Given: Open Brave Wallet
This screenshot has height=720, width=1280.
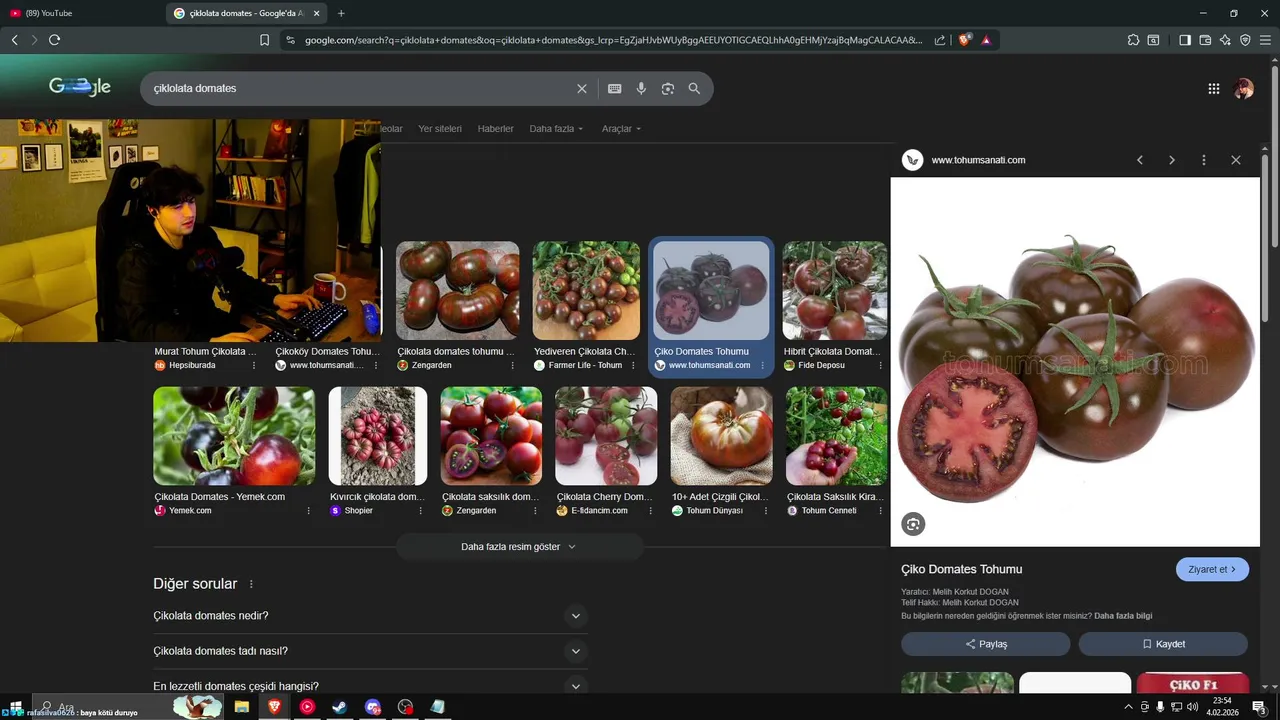Looking at the screenshot, I should pyautogui.click(x=1205, y=40).
